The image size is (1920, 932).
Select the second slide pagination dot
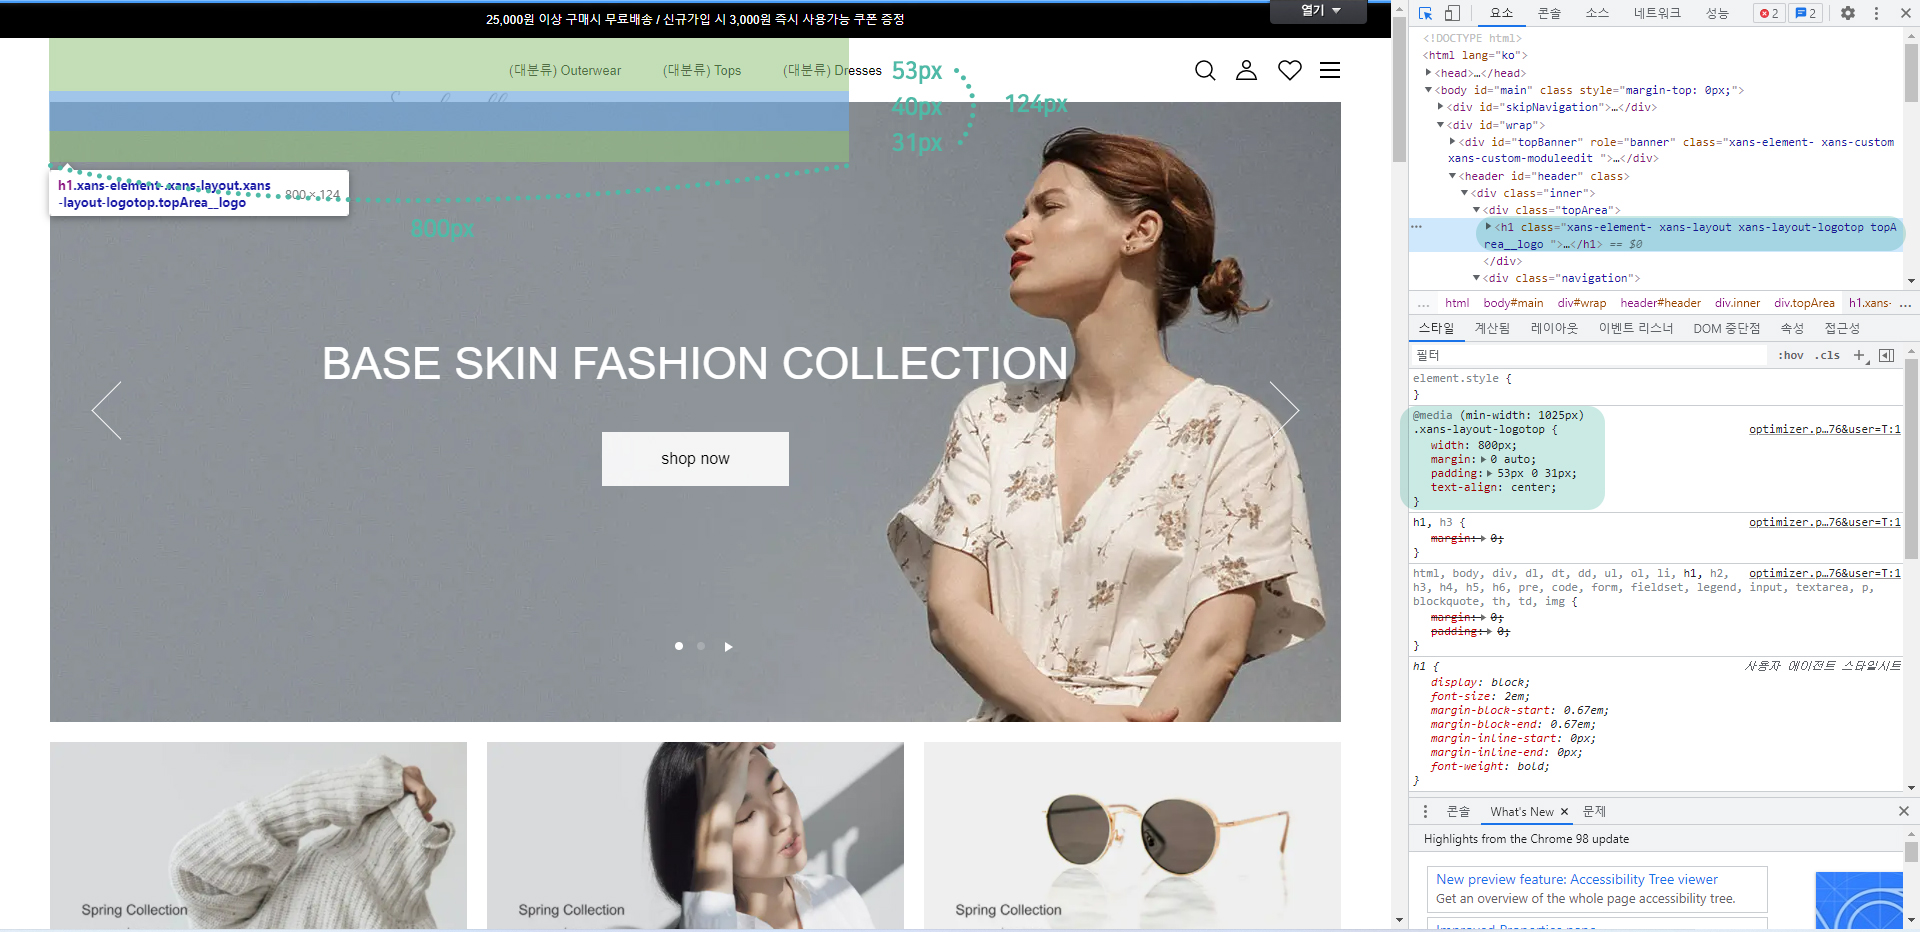(701, 646)
